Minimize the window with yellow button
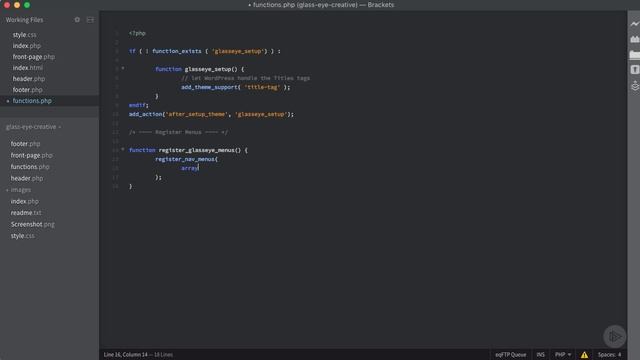 pos(17,5)
